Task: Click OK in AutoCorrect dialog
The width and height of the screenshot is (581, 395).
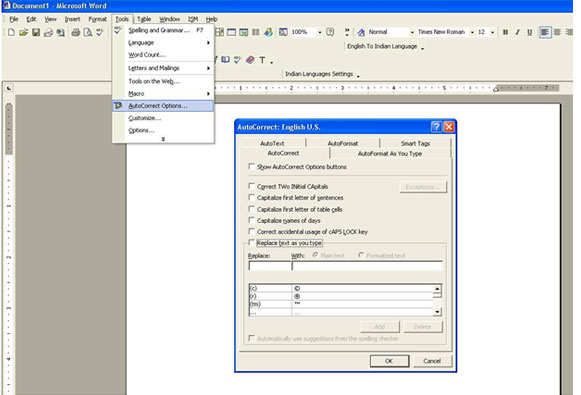Action: [x=389, y=361]
